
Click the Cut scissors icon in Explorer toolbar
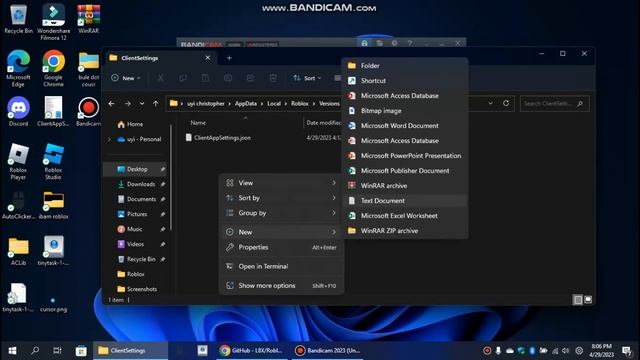click(x=161, y=78)
